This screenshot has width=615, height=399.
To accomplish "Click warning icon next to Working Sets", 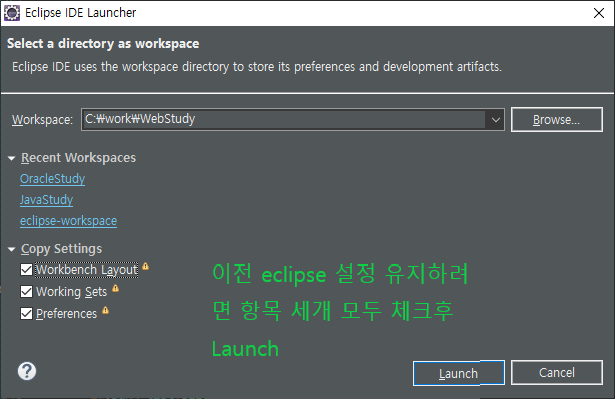I will pos(115,288).
